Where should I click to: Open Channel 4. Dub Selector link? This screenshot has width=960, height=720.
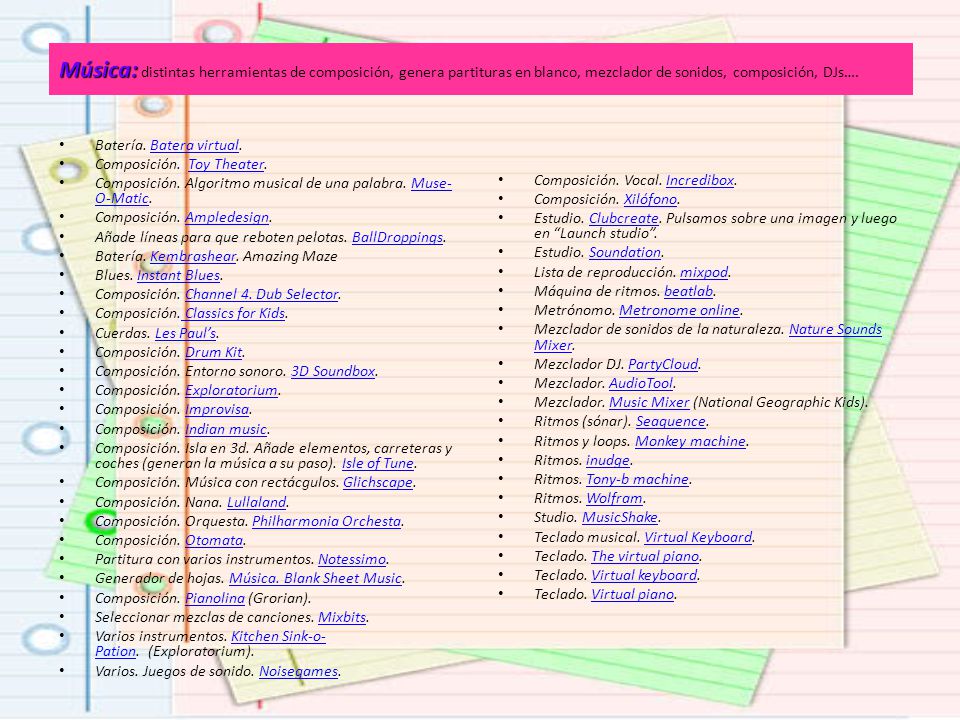point(262,294)
